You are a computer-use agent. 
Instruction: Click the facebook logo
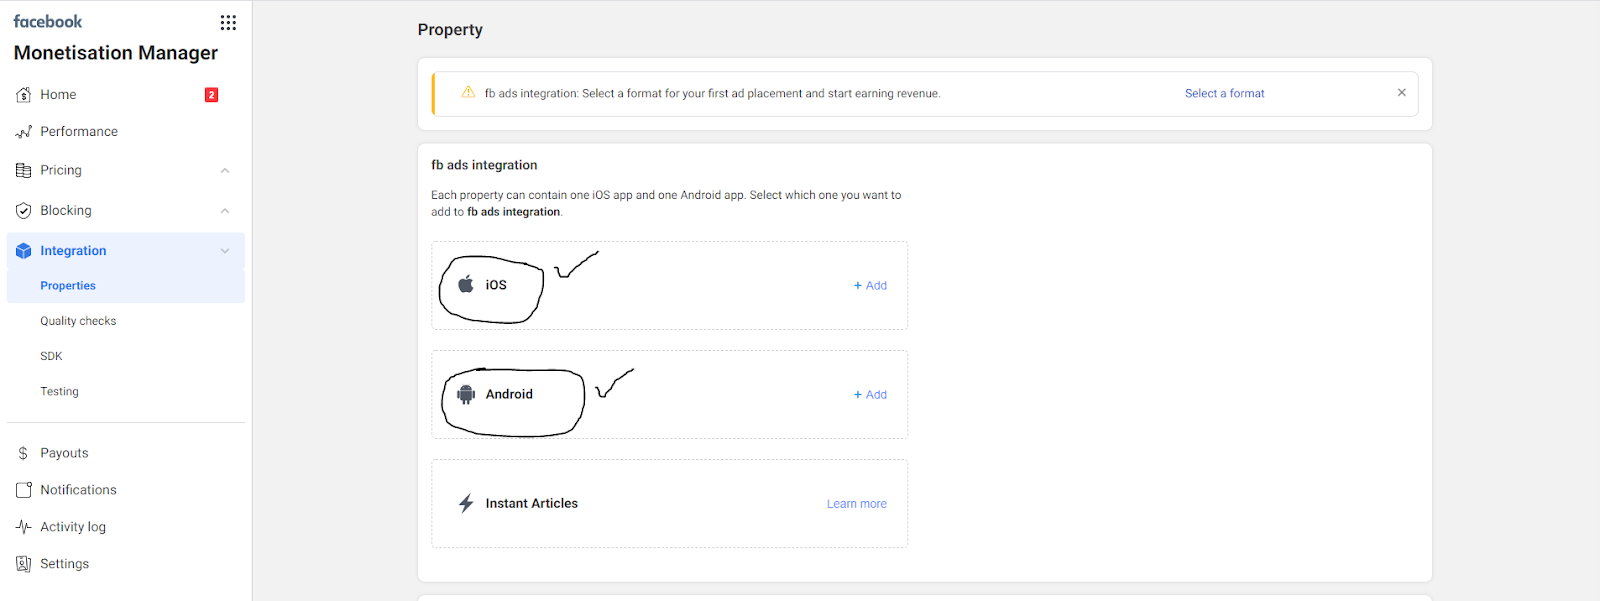48,21
